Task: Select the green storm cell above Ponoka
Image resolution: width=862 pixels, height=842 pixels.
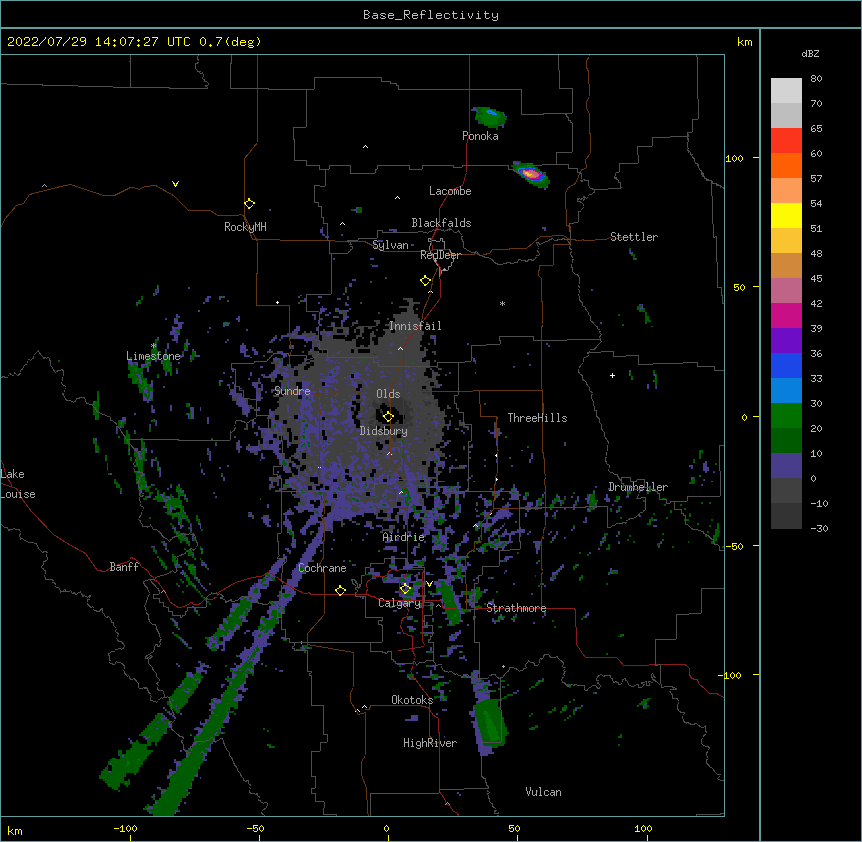Action: 489,117
